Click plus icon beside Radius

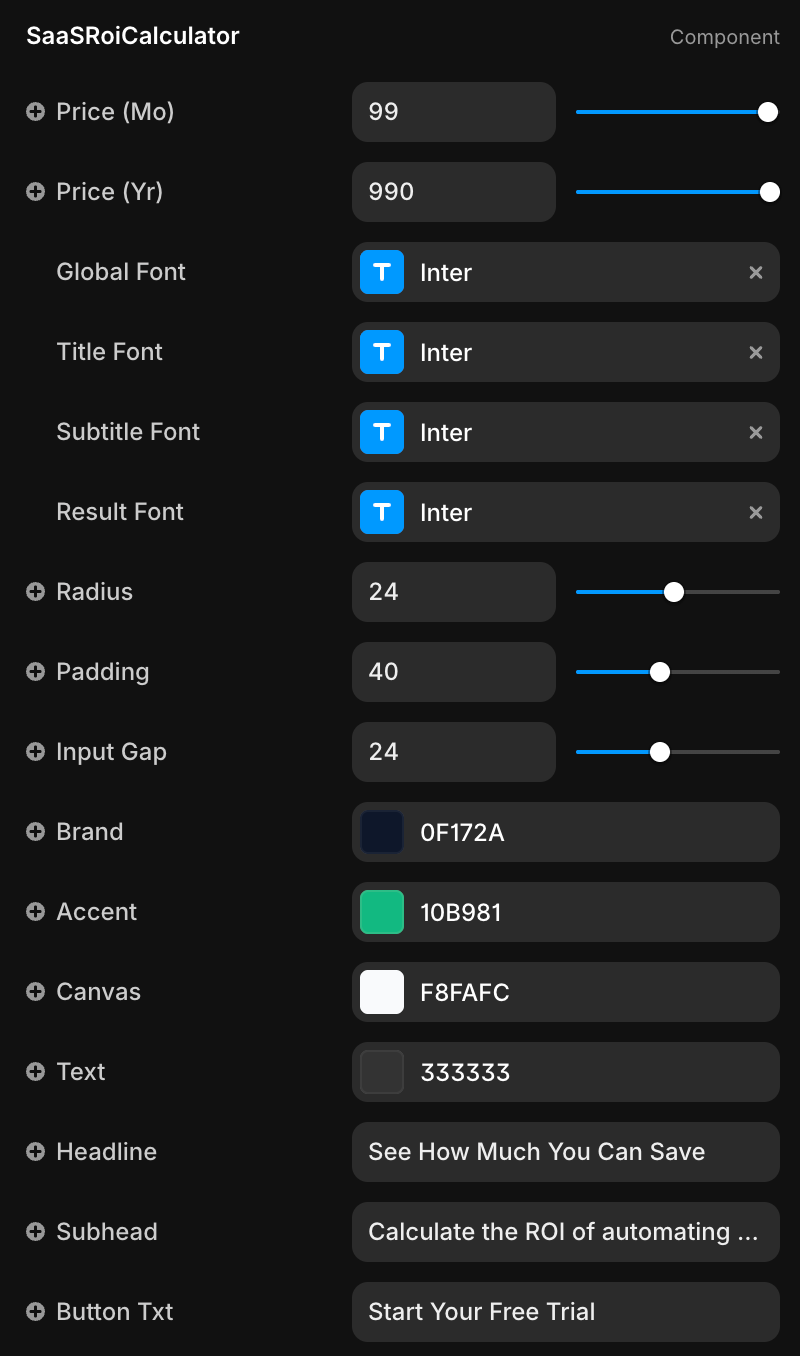click(x=35, y=592)
